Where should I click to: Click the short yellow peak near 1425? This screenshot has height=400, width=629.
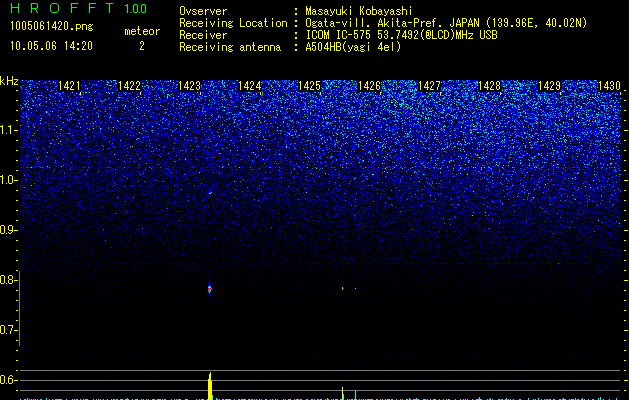click(x=342, y=393)
